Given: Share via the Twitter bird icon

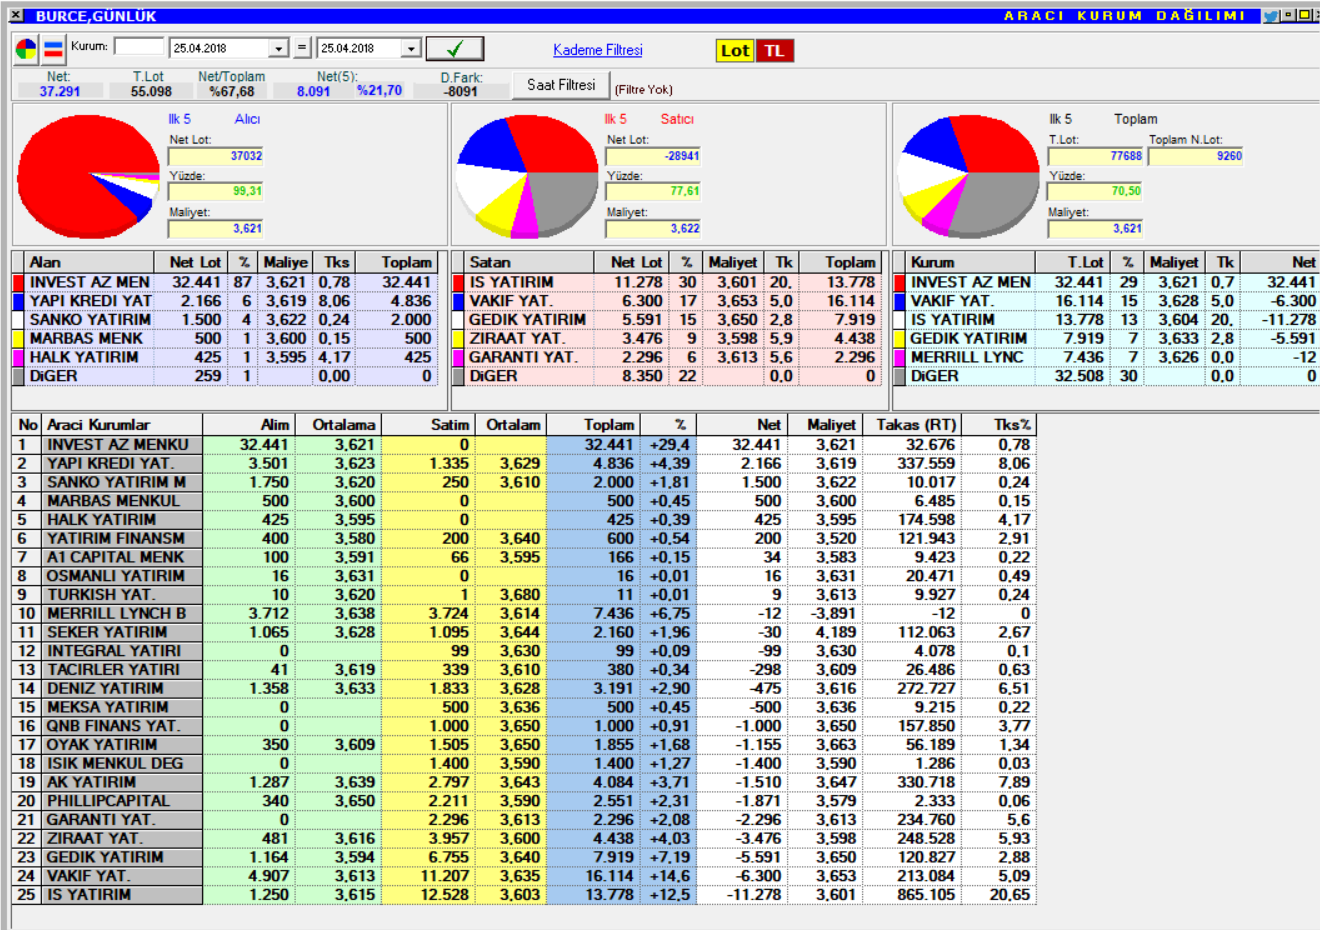Looking at the screenshot, I should pyautogui.click(x=1270, y=16).
